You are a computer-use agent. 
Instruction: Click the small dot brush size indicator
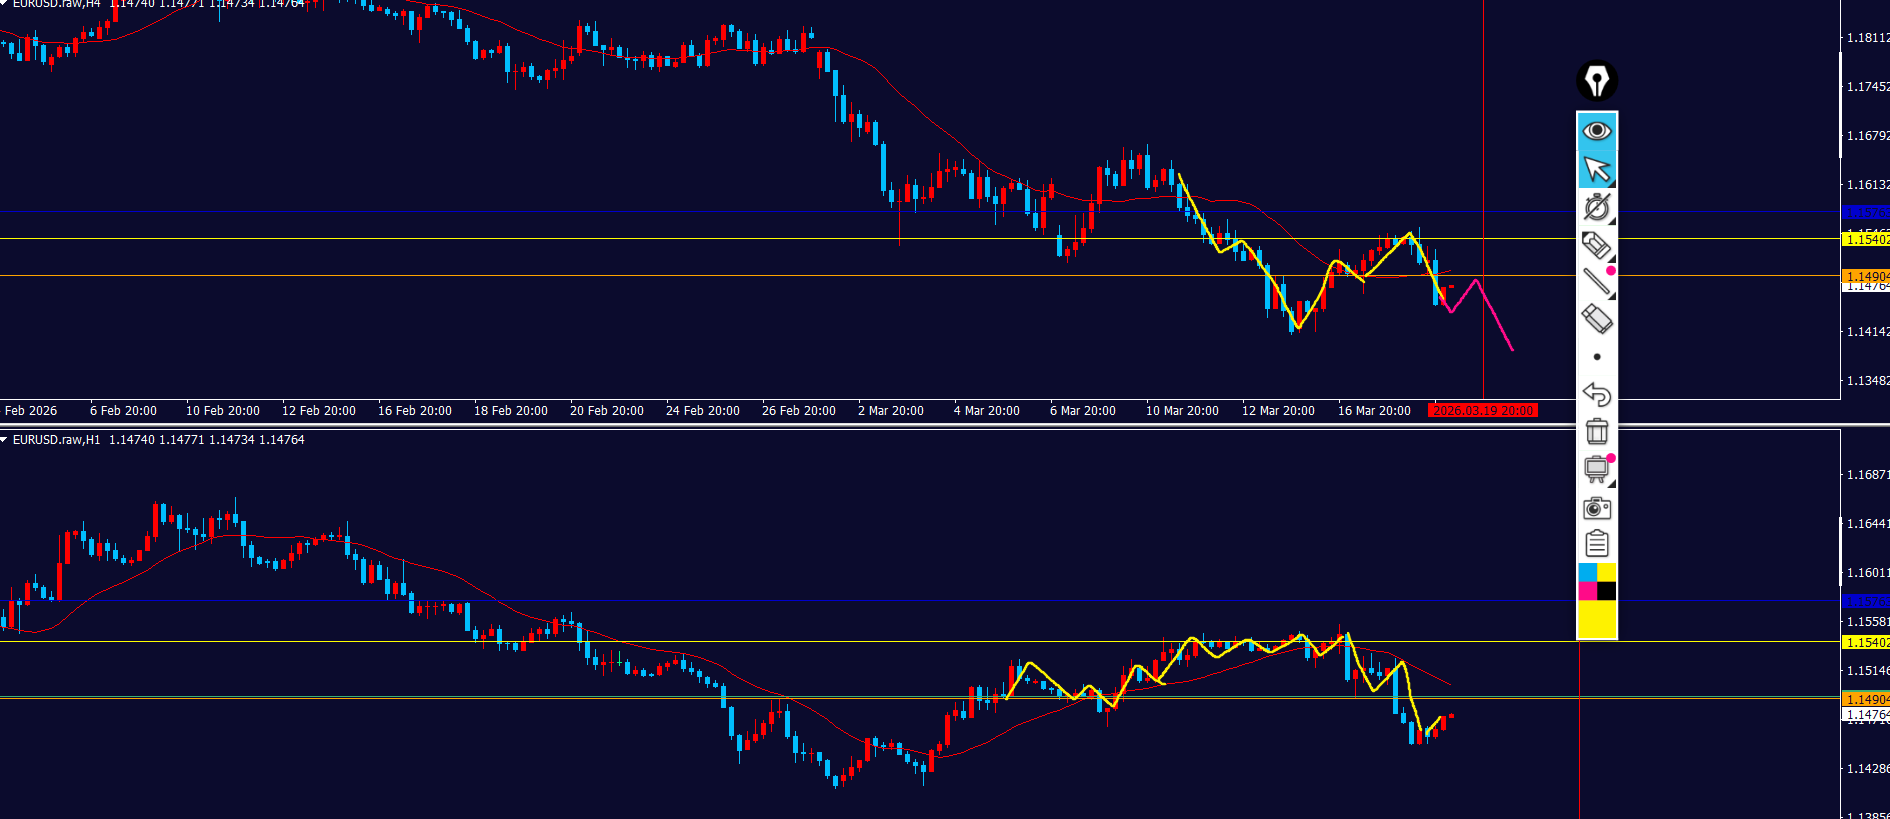(1597, 357)
